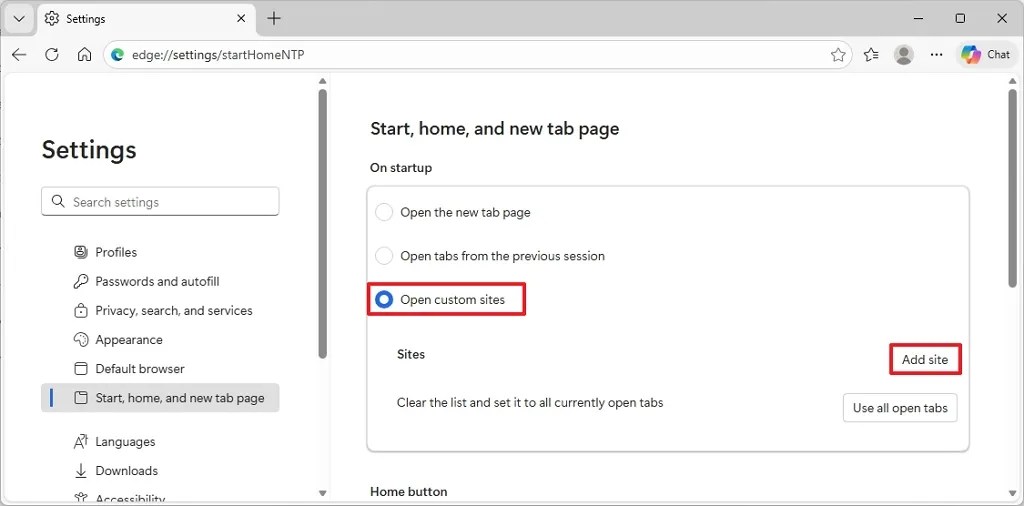Refresh the page

tap(52, 55)
